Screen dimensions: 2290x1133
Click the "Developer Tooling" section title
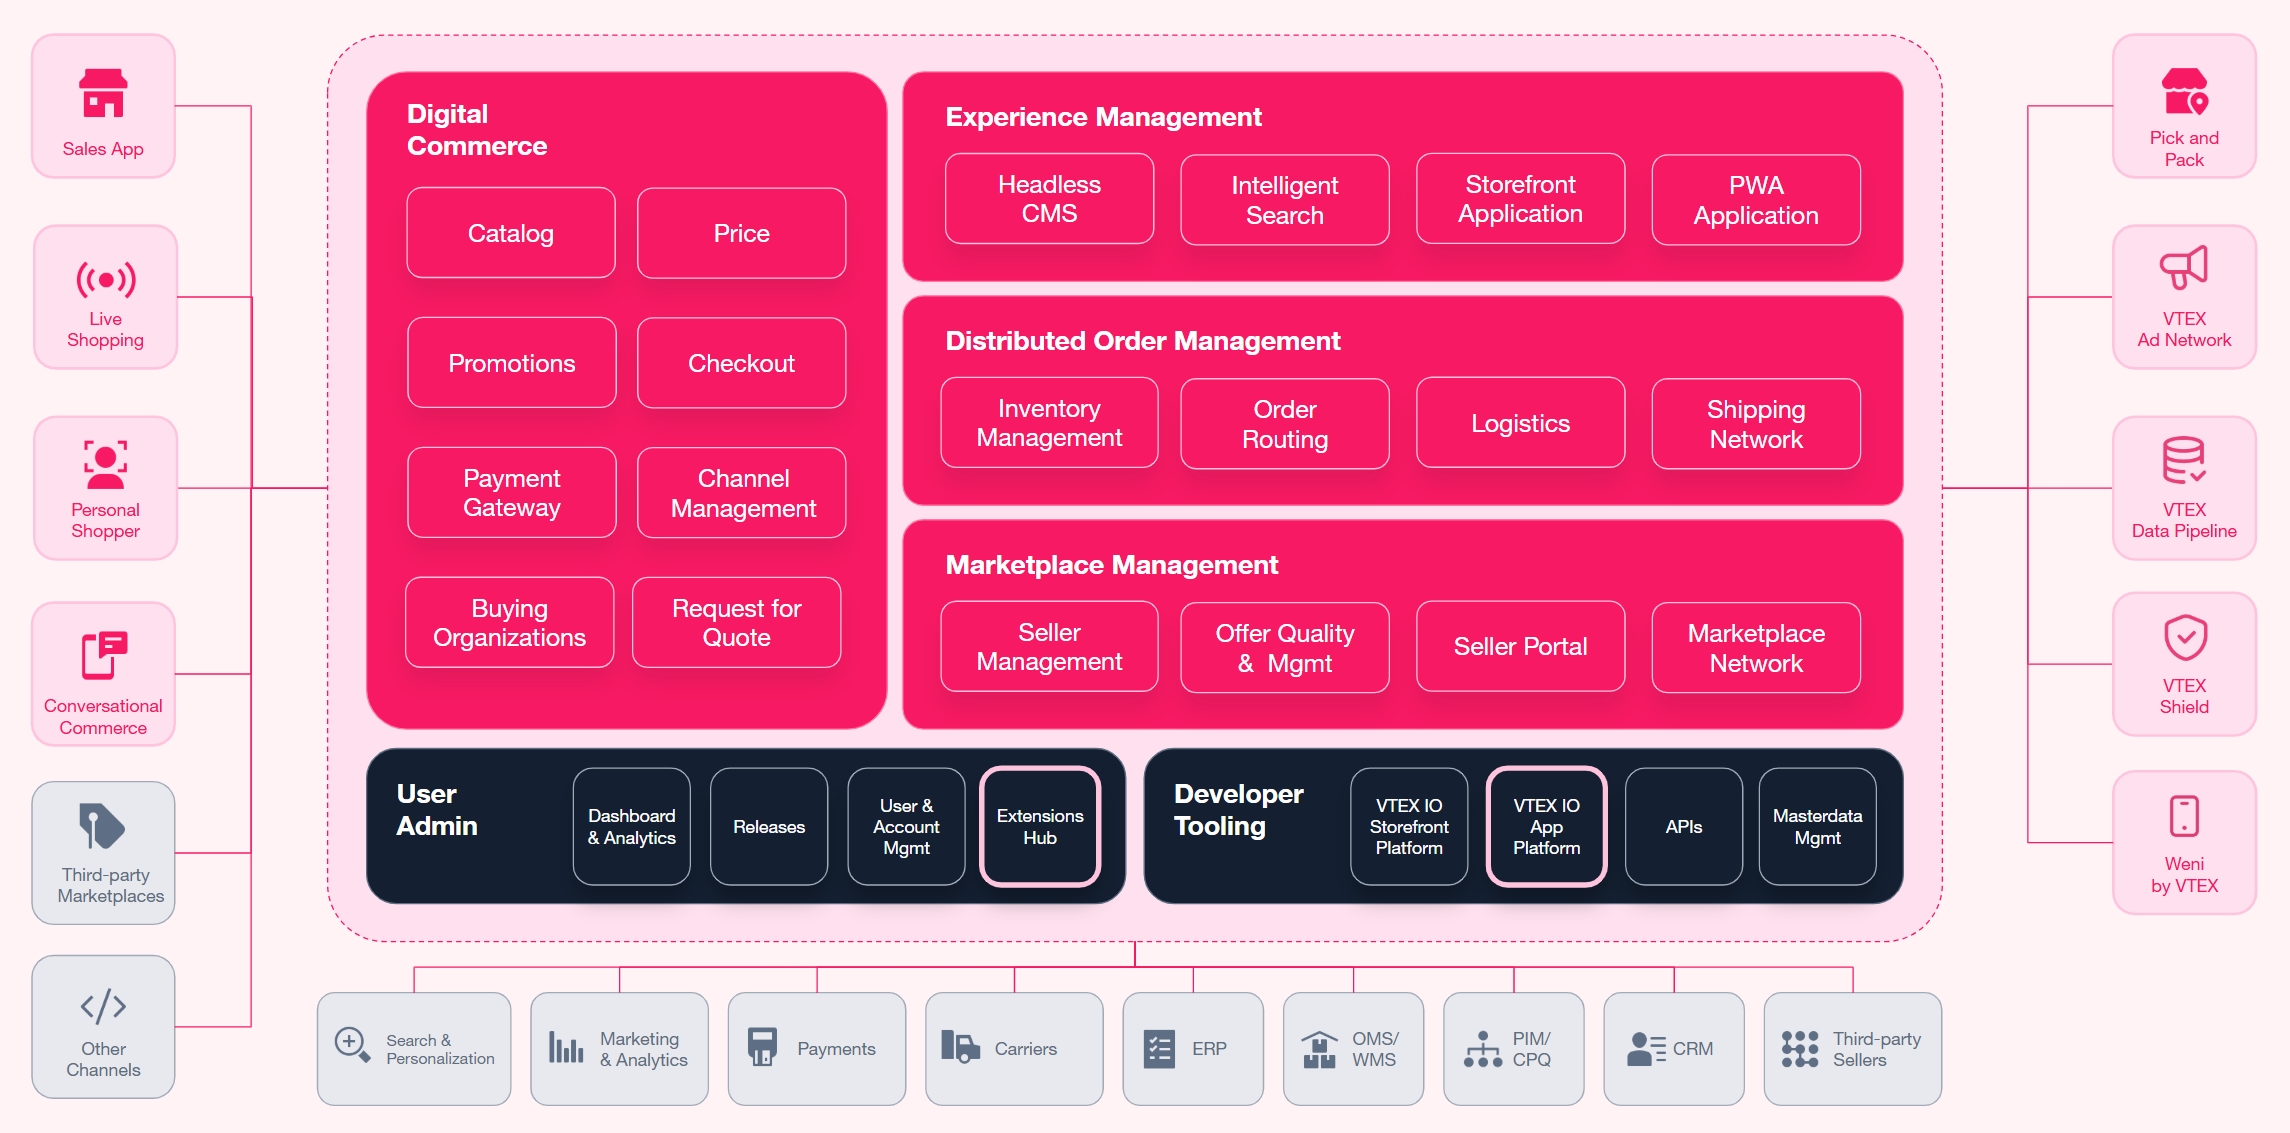pyautogui.click(x=1239, y=810)
